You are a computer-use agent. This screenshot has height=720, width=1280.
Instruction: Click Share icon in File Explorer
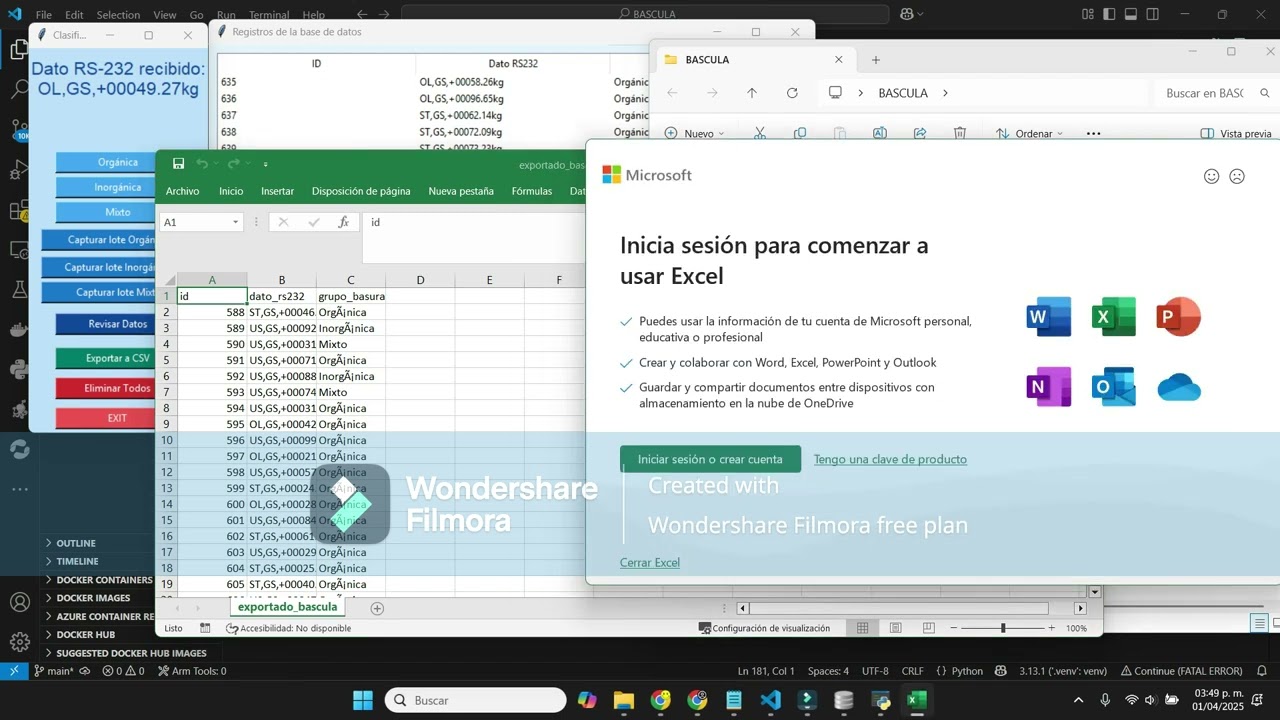pos(920,133)
